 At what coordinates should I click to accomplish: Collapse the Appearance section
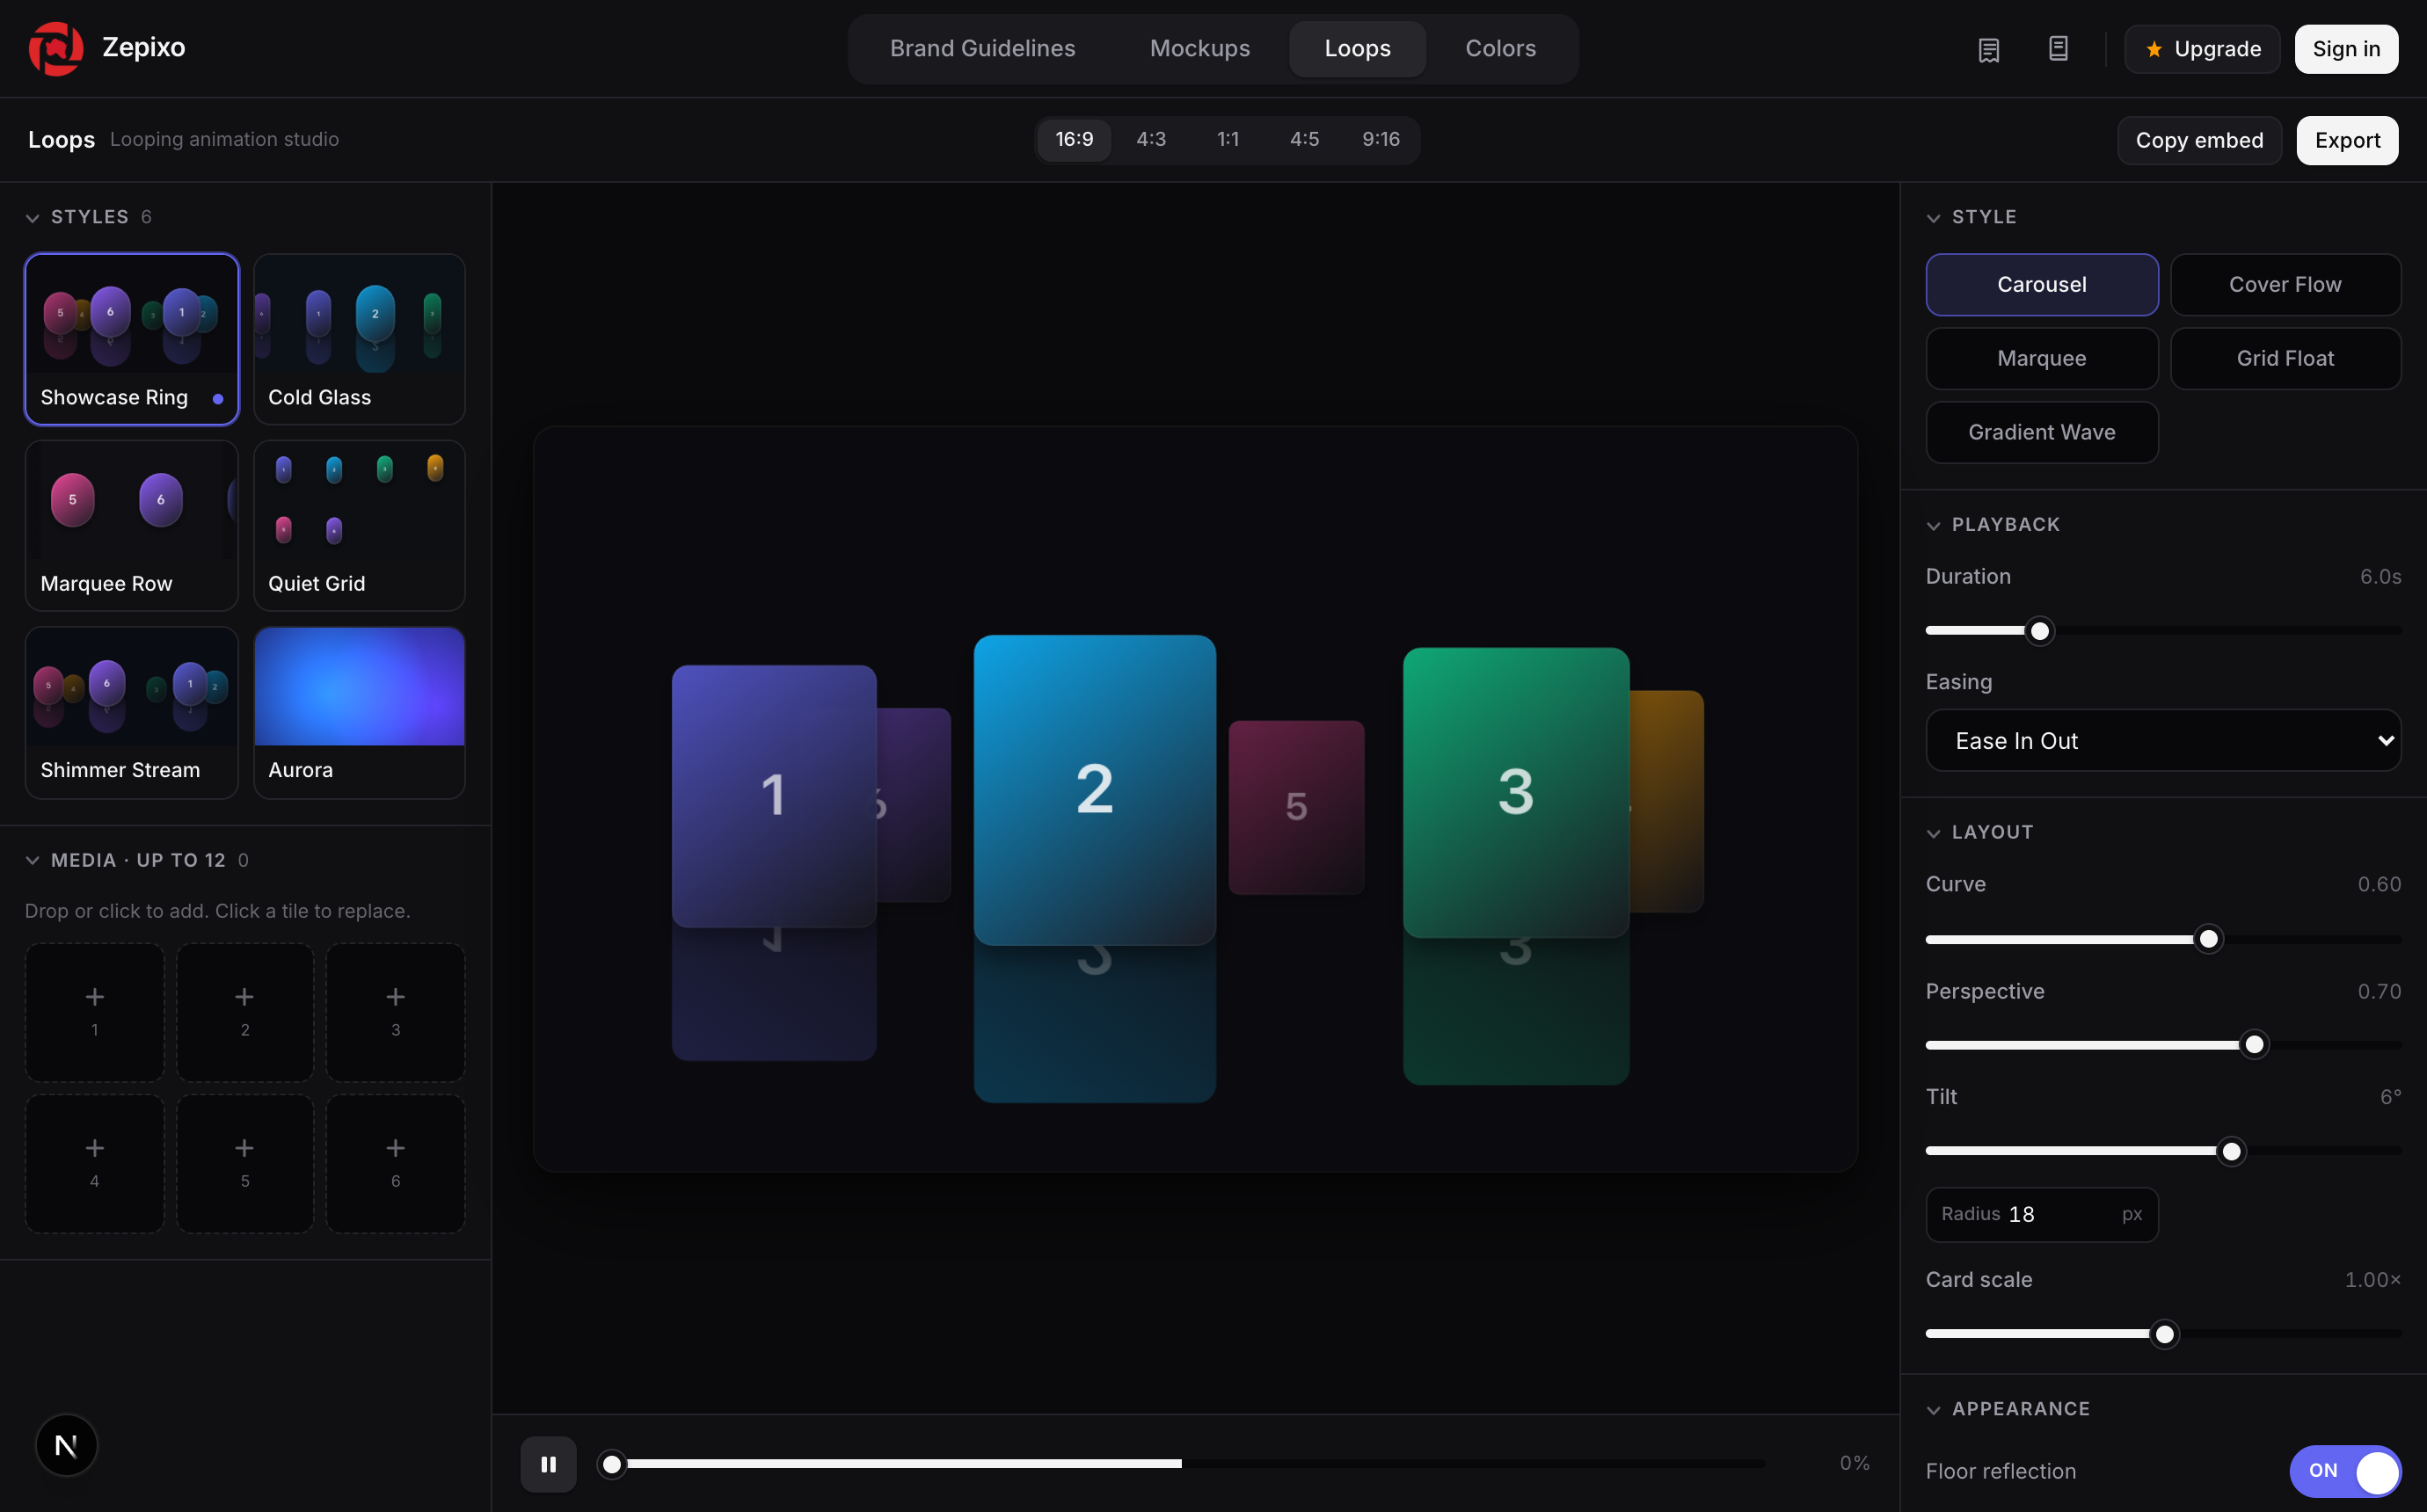pyautogui.click(x=1933, y=1409)
